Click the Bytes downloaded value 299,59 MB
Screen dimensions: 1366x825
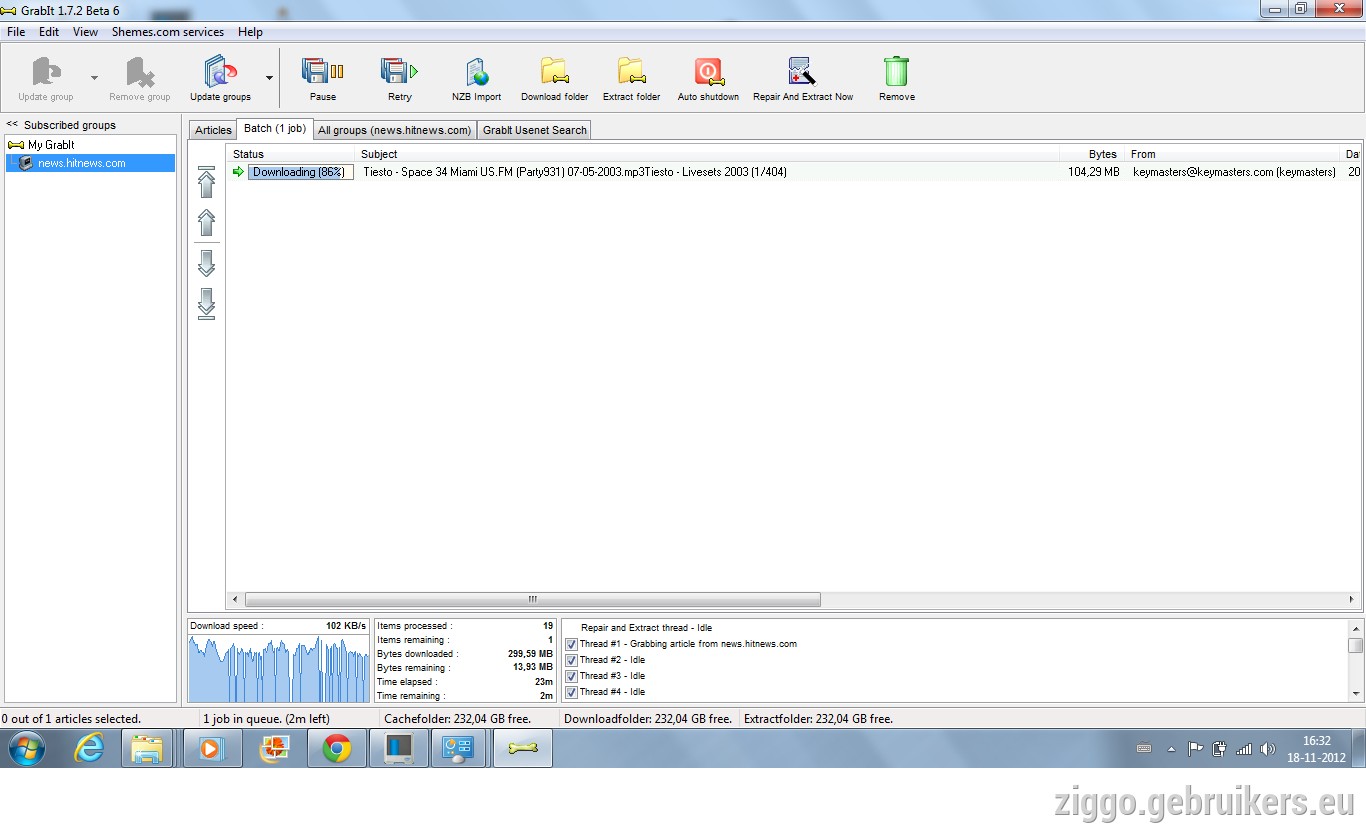pos(530,654)
